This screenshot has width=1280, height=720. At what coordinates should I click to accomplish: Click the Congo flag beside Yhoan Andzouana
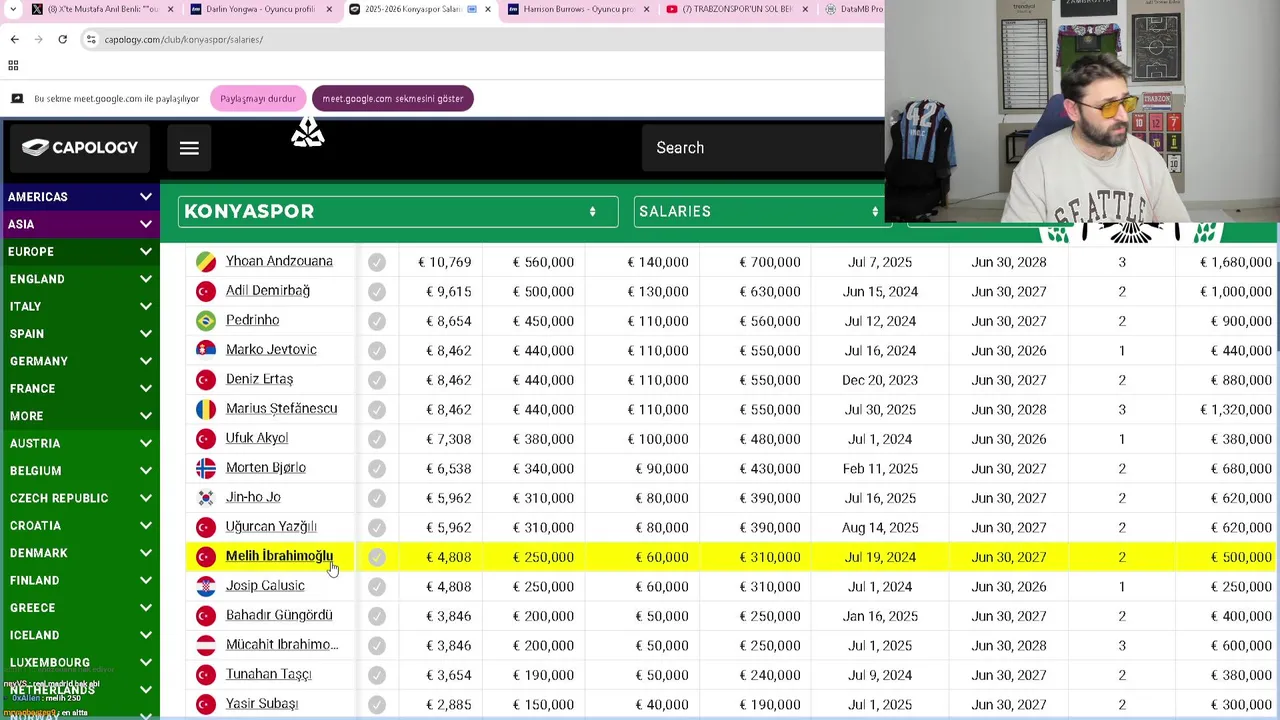click(x=206, y=262)
